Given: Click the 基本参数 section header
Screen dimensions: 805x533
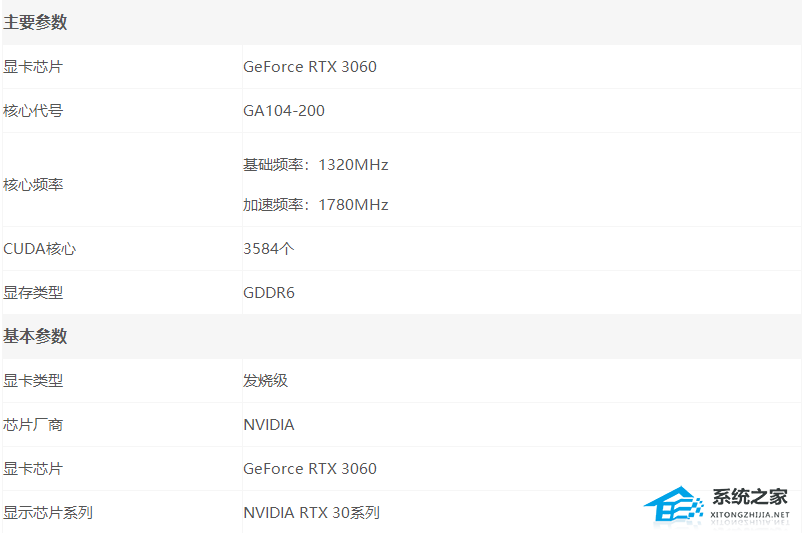Looking at the screenshot, I should (36, 336).
